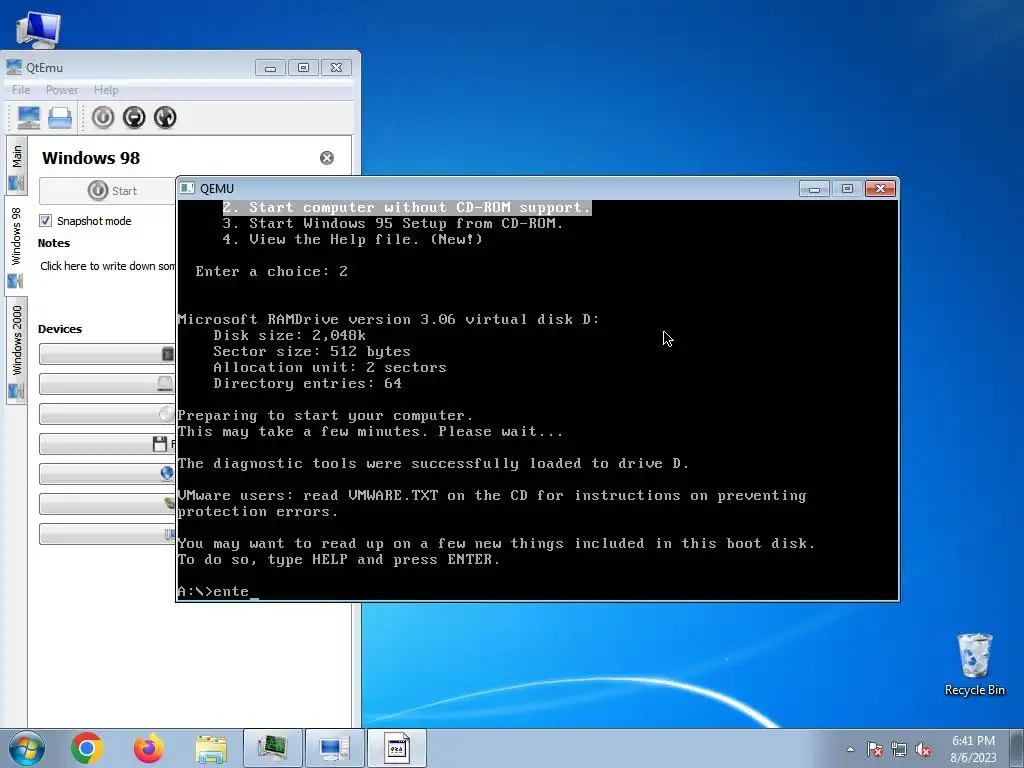Screen dimensions: 1024x768
Task: Click the network tray icon
Action: [899, 749]
